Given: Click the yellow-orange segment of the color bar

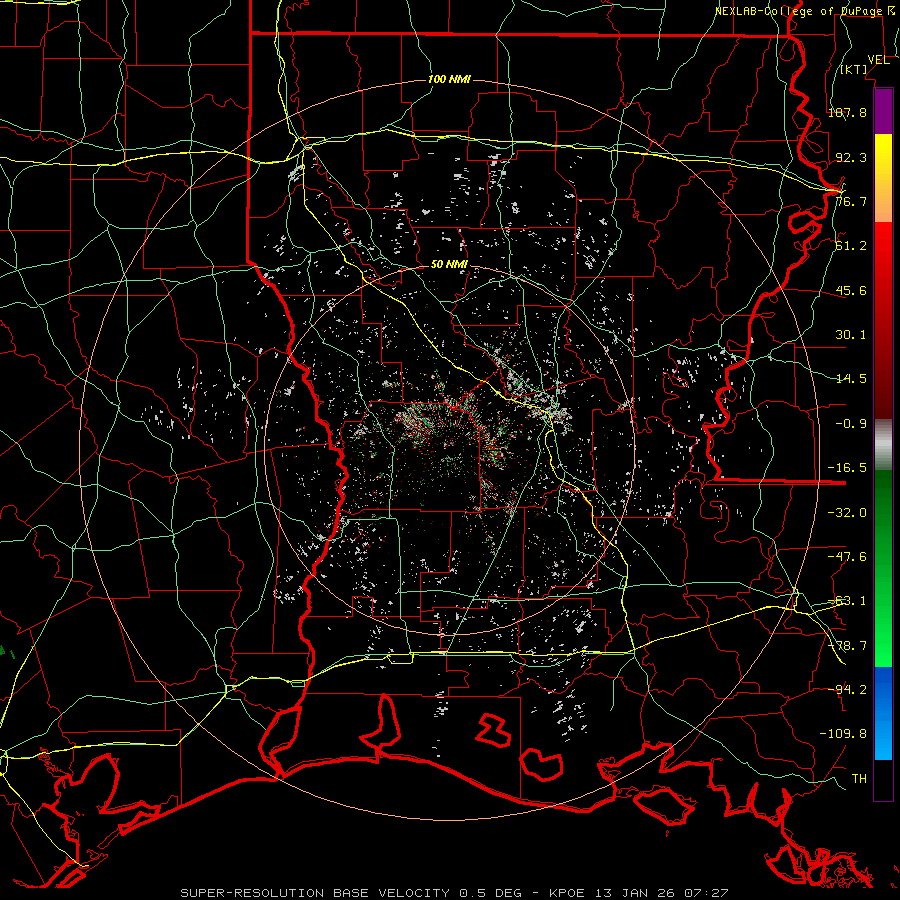Looking at the screenshot, I should coord(883,178).
